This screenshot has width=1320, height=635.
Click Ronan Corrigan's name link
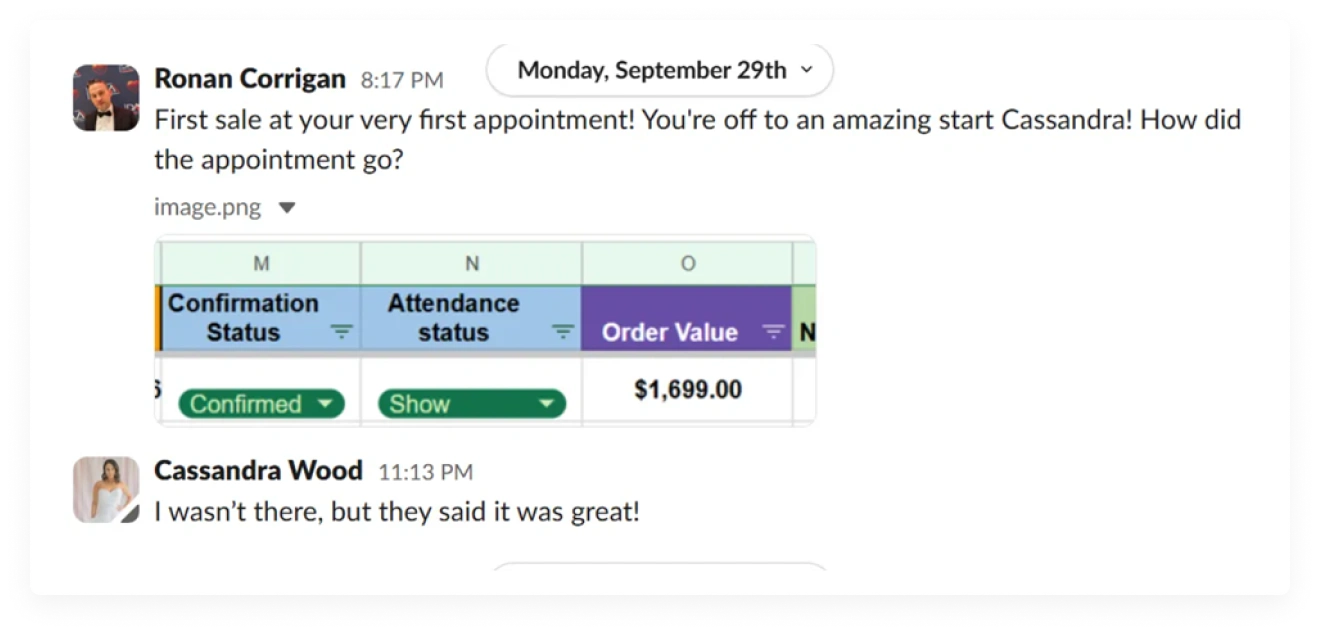[x=250, y=78]
